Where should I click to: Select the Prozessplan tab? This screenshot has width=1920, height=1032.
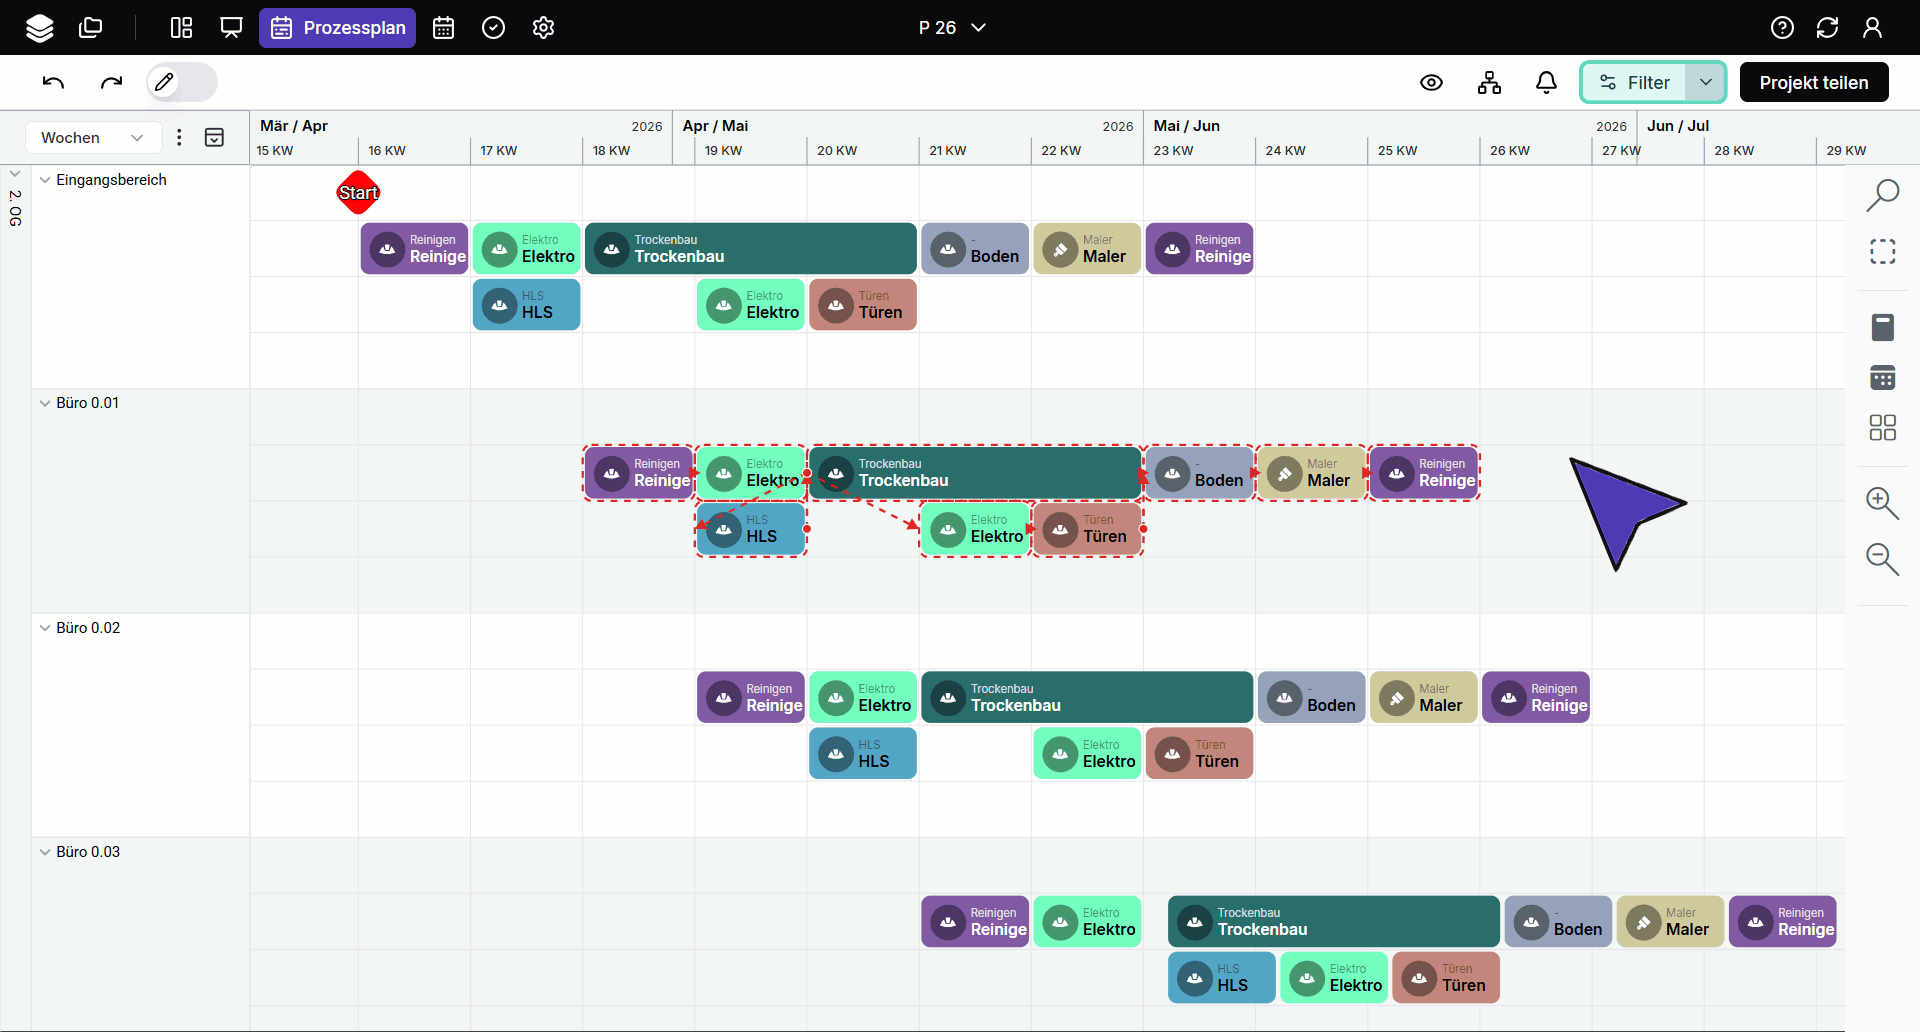pyautogui.click(x=338, y=28)
